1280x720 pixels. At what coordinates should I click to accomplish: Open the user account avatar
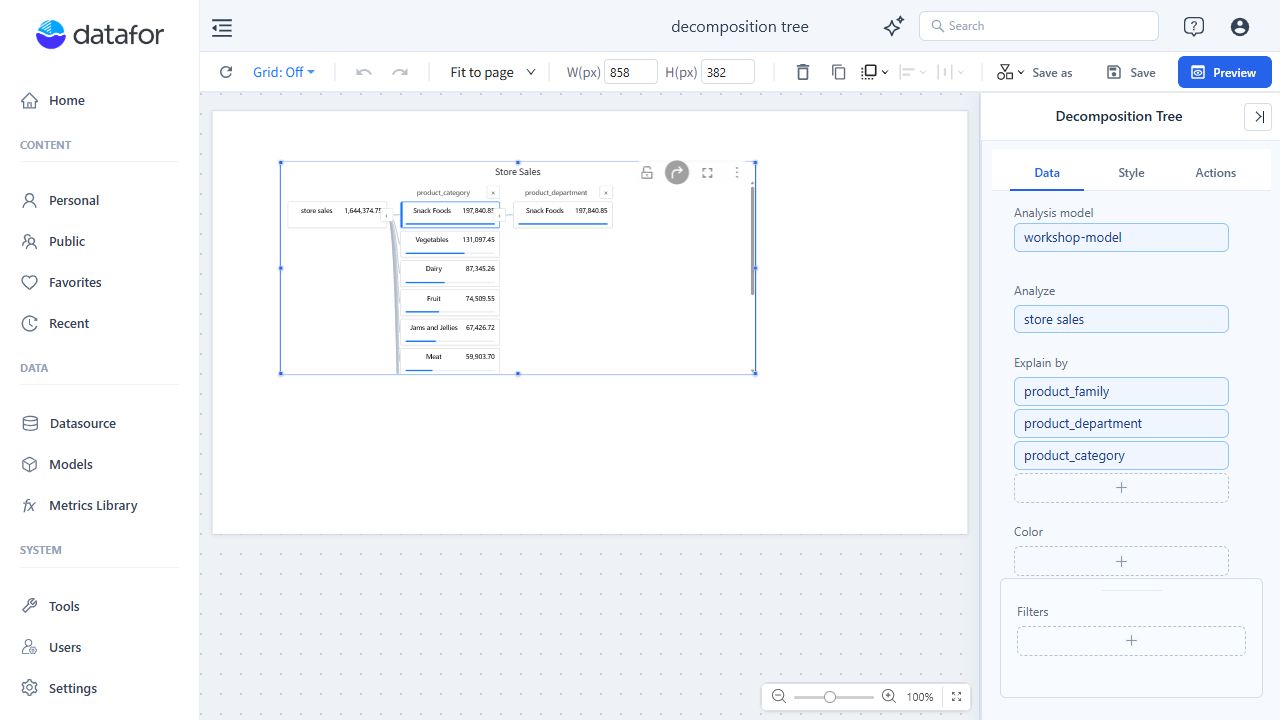[1240, 27]
